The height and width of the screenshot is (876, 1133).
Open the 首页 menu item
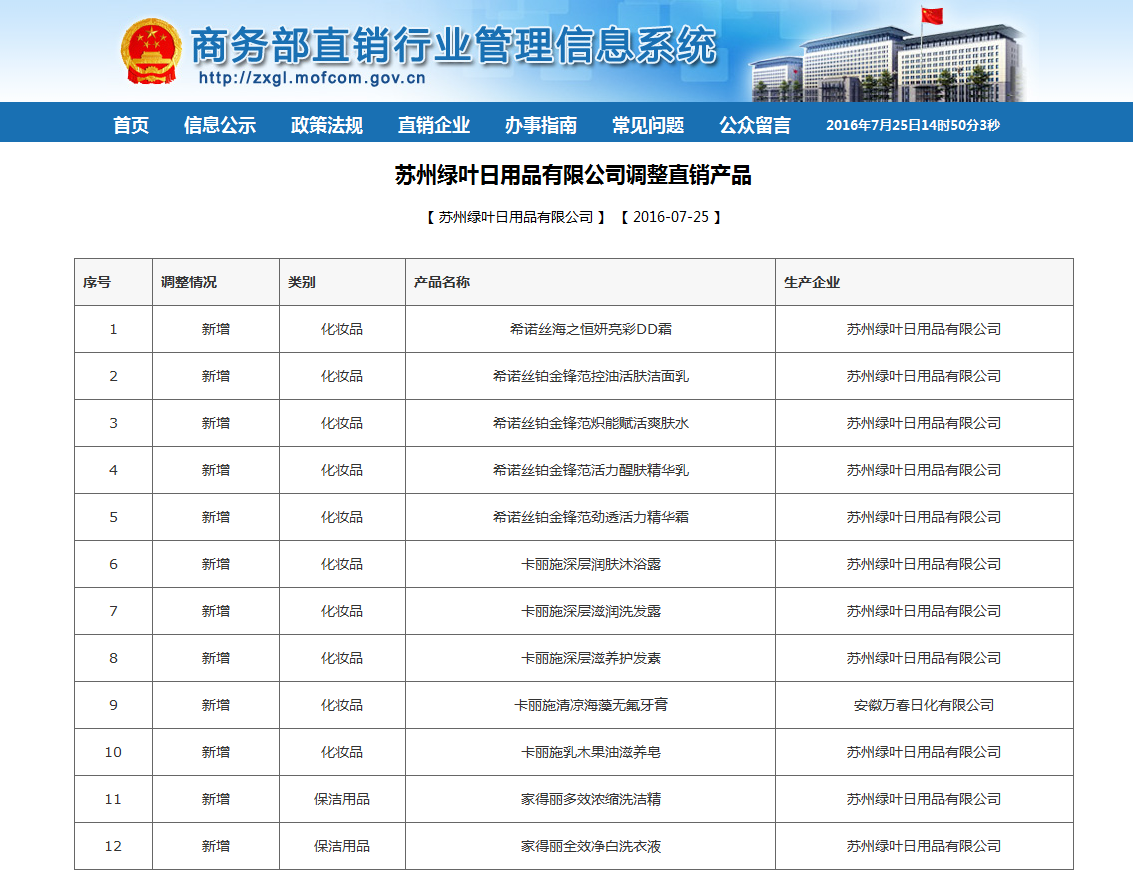(x=131, y=125)
